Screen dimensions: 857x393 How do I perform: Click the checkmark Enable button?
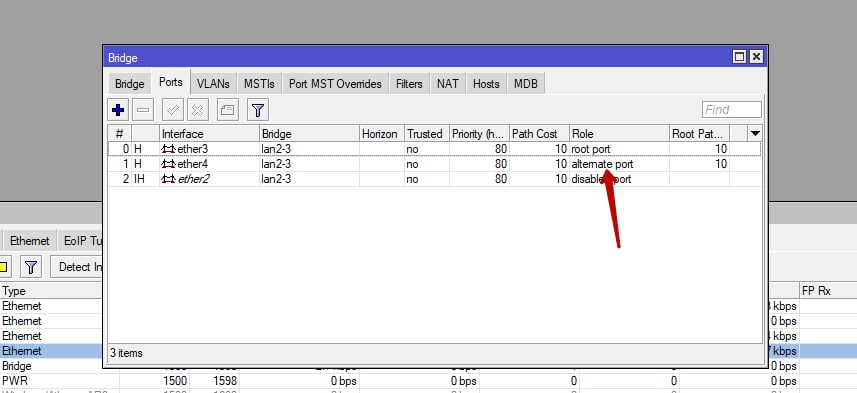pos(173,110)
